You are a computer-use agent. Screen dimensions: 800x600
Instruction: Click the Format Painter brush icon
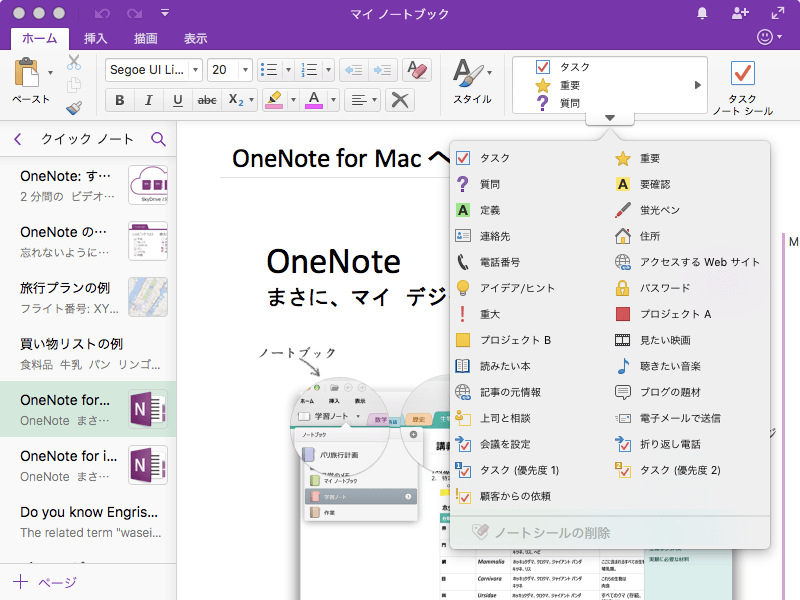(74, 108)
